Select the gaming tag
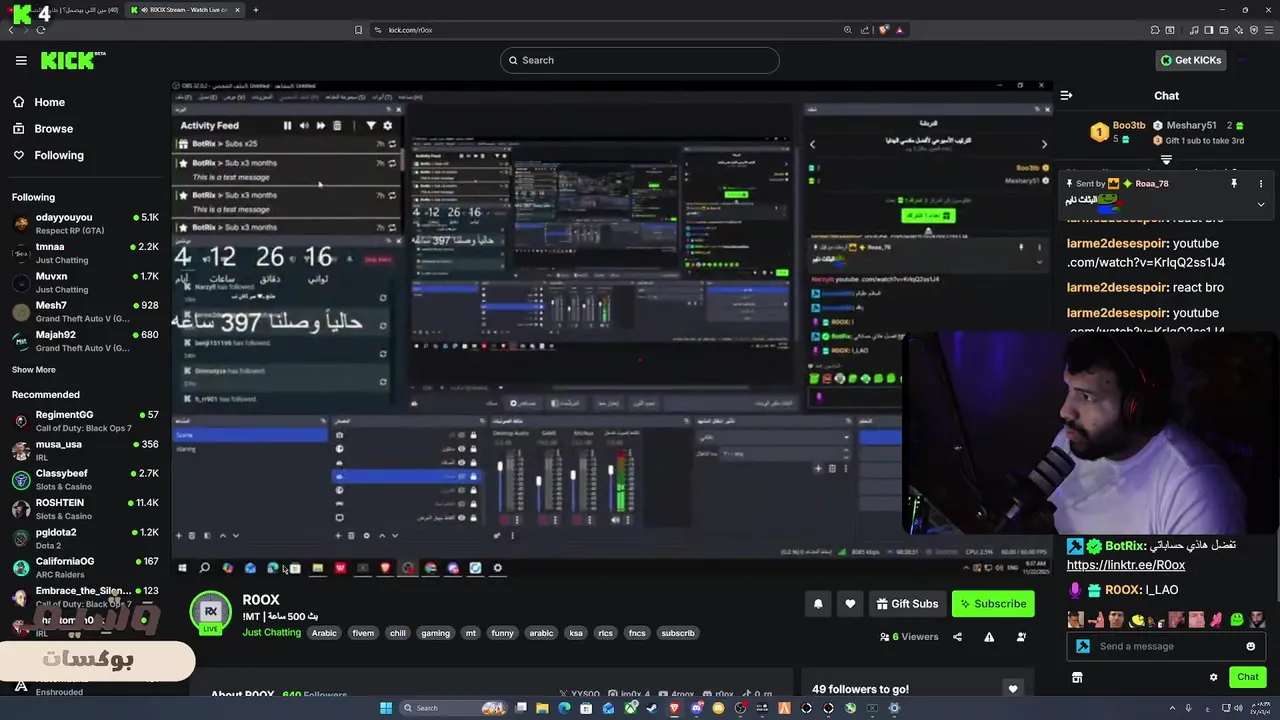 (x=435, y=633)
